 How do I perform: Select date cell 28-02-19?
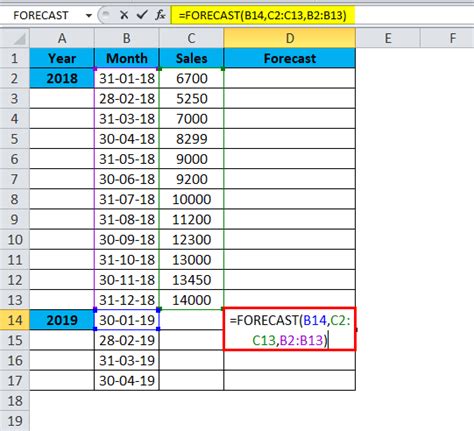pos(127,340)
